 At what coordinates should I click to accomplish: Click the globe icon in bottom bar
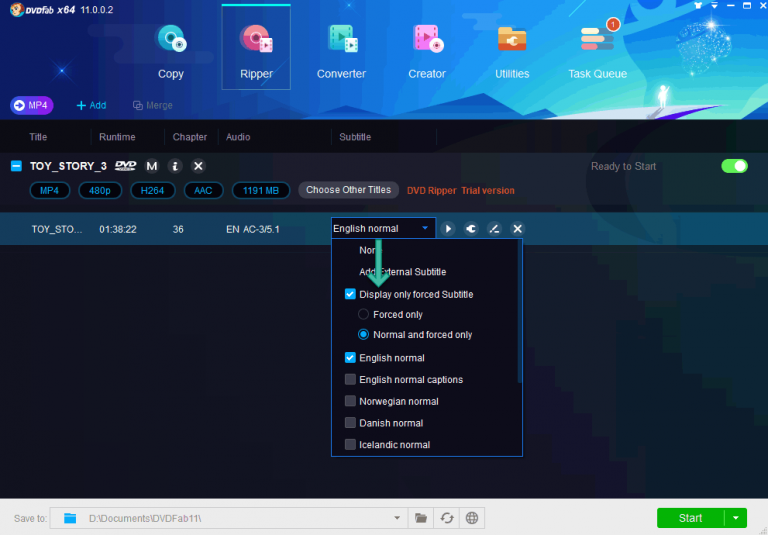472,518
